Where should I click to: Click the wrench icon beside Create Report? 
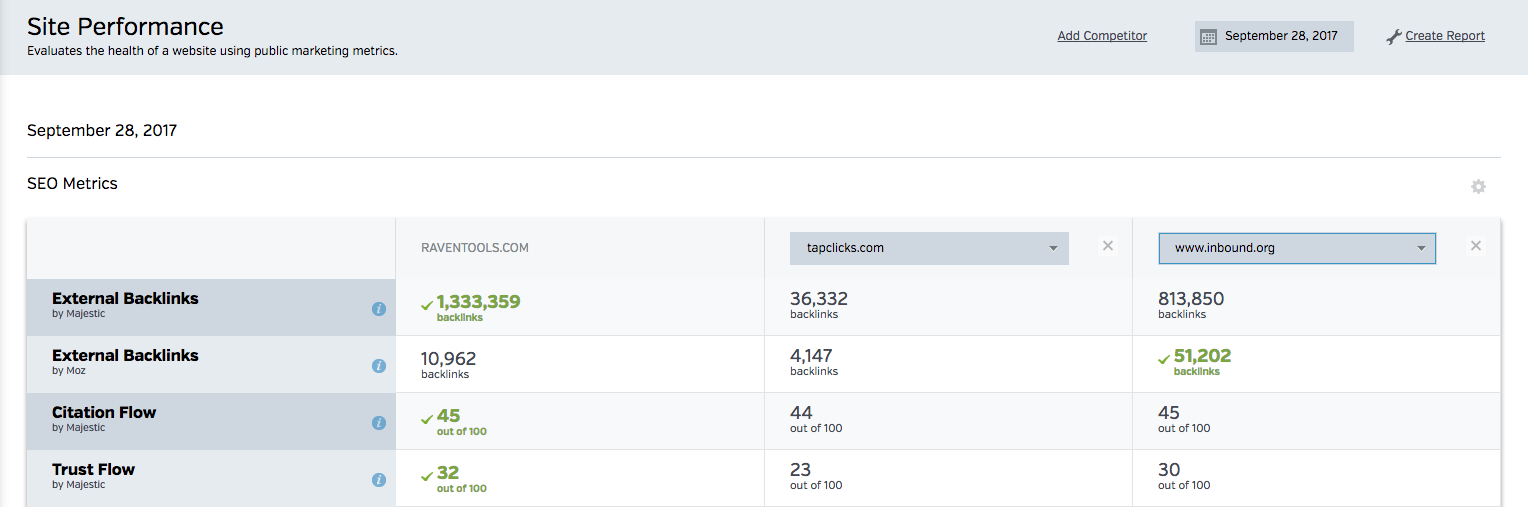(x=1394, y=37)
